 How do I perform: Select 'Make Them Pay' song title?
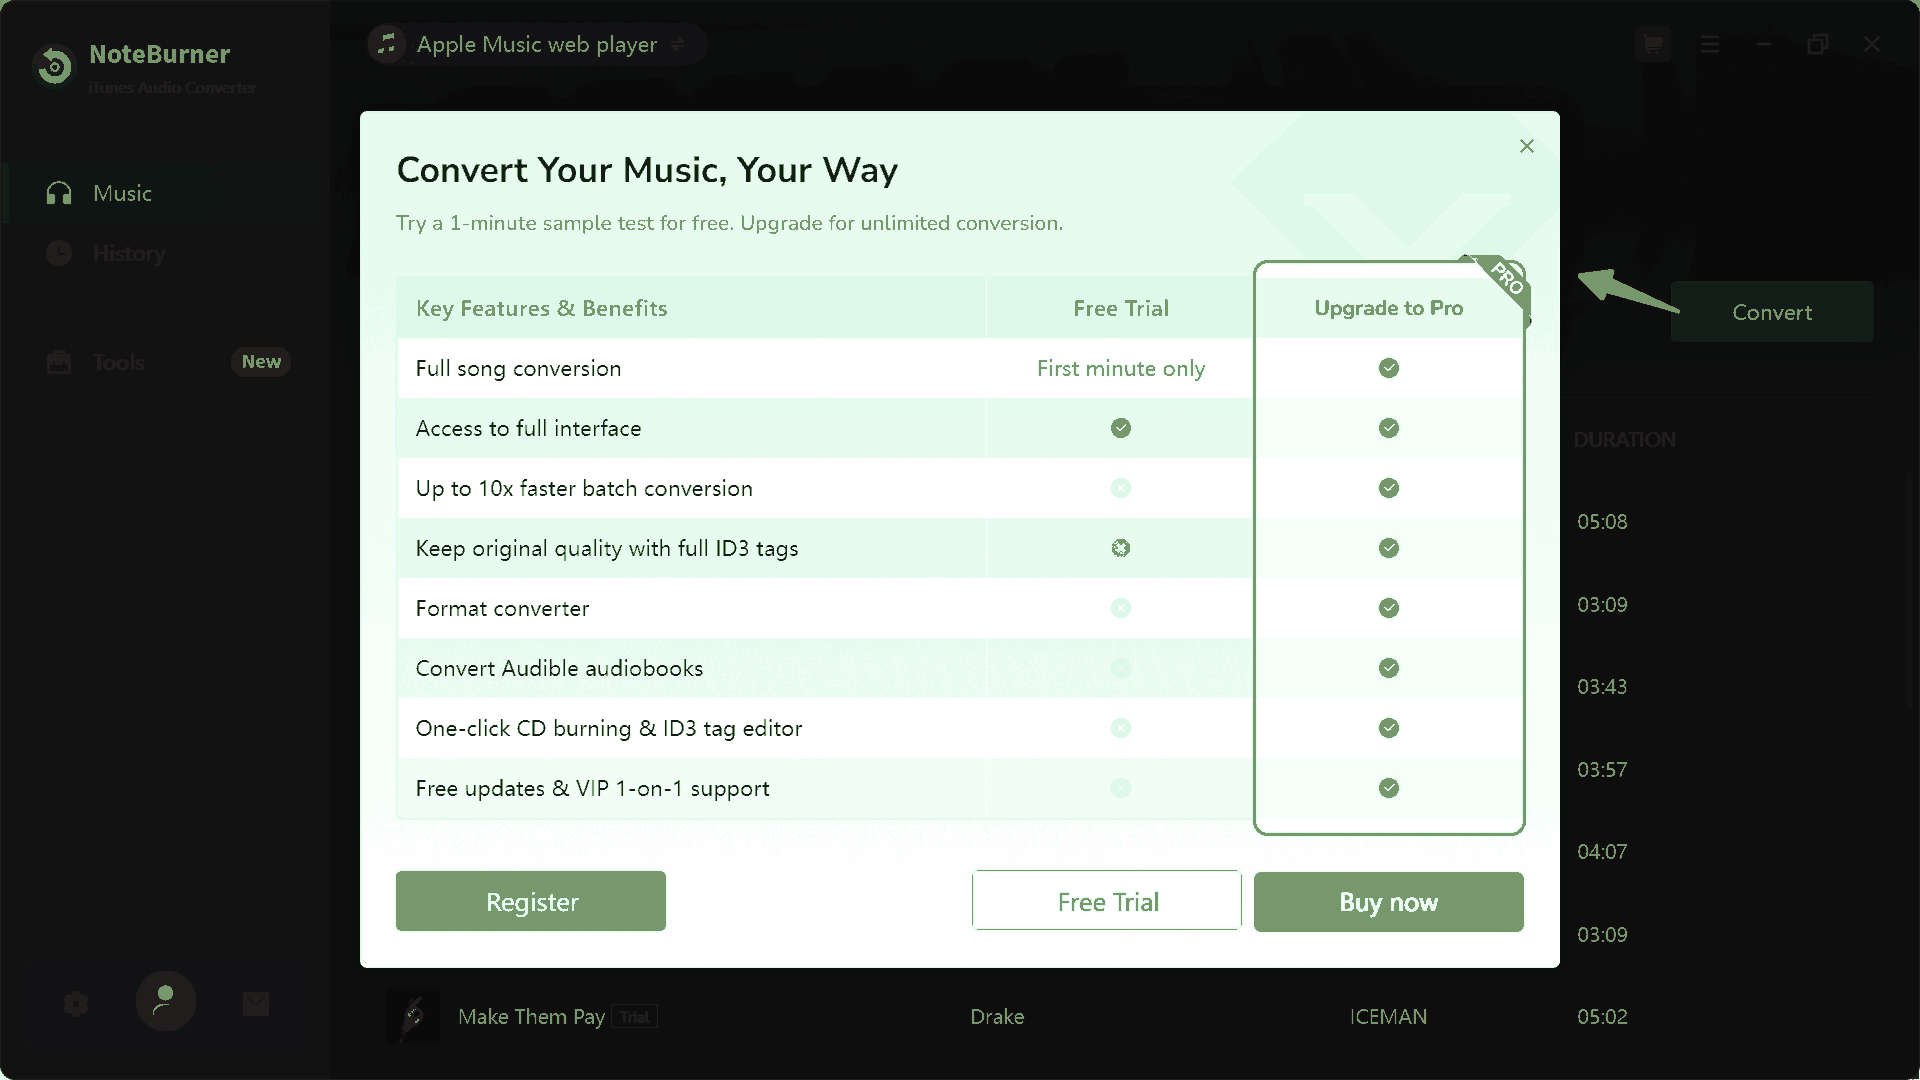(531, 1017)
